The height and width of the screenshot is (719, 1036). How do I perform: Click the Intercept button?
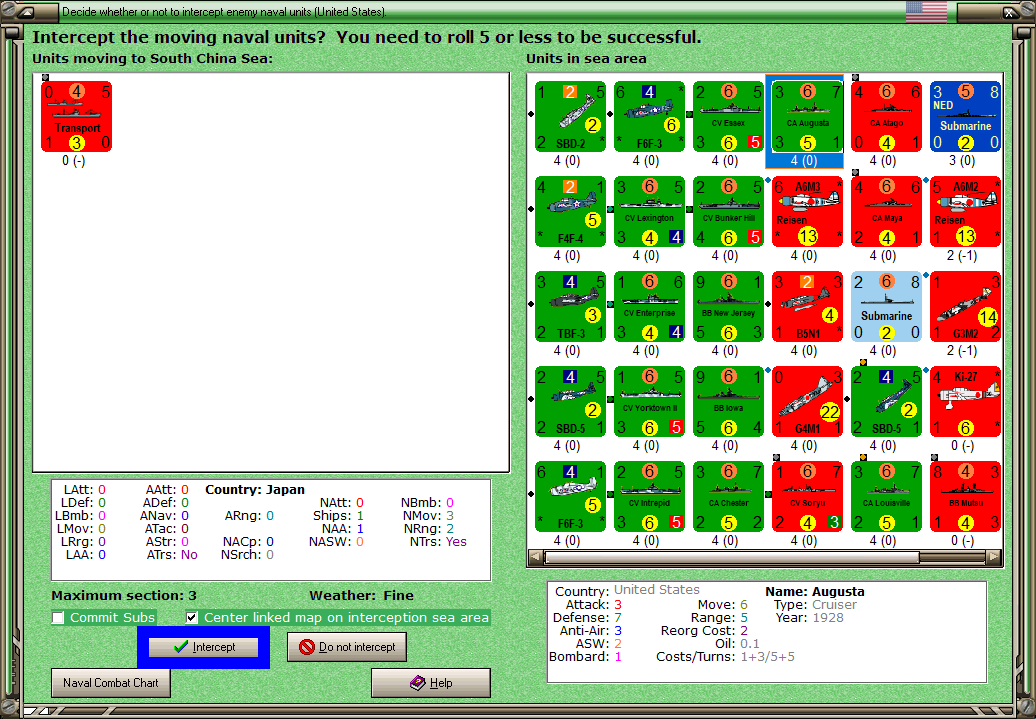pyautogui.click(x=204, y=647)
